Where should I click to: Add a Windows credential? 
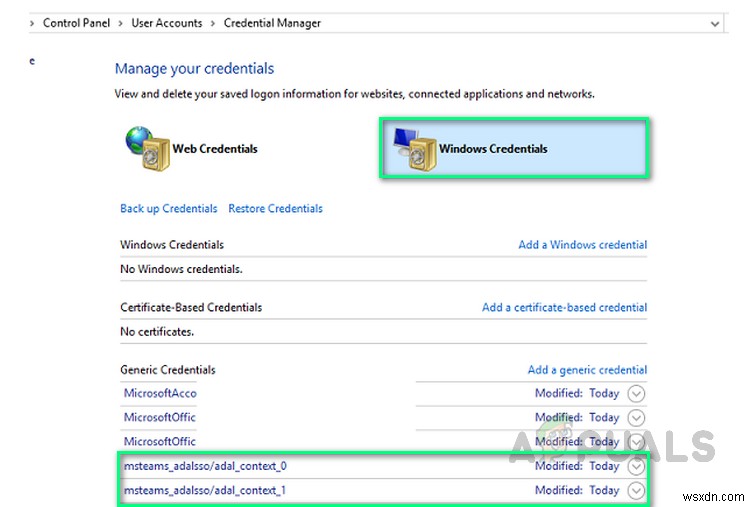tap(582, 245)
